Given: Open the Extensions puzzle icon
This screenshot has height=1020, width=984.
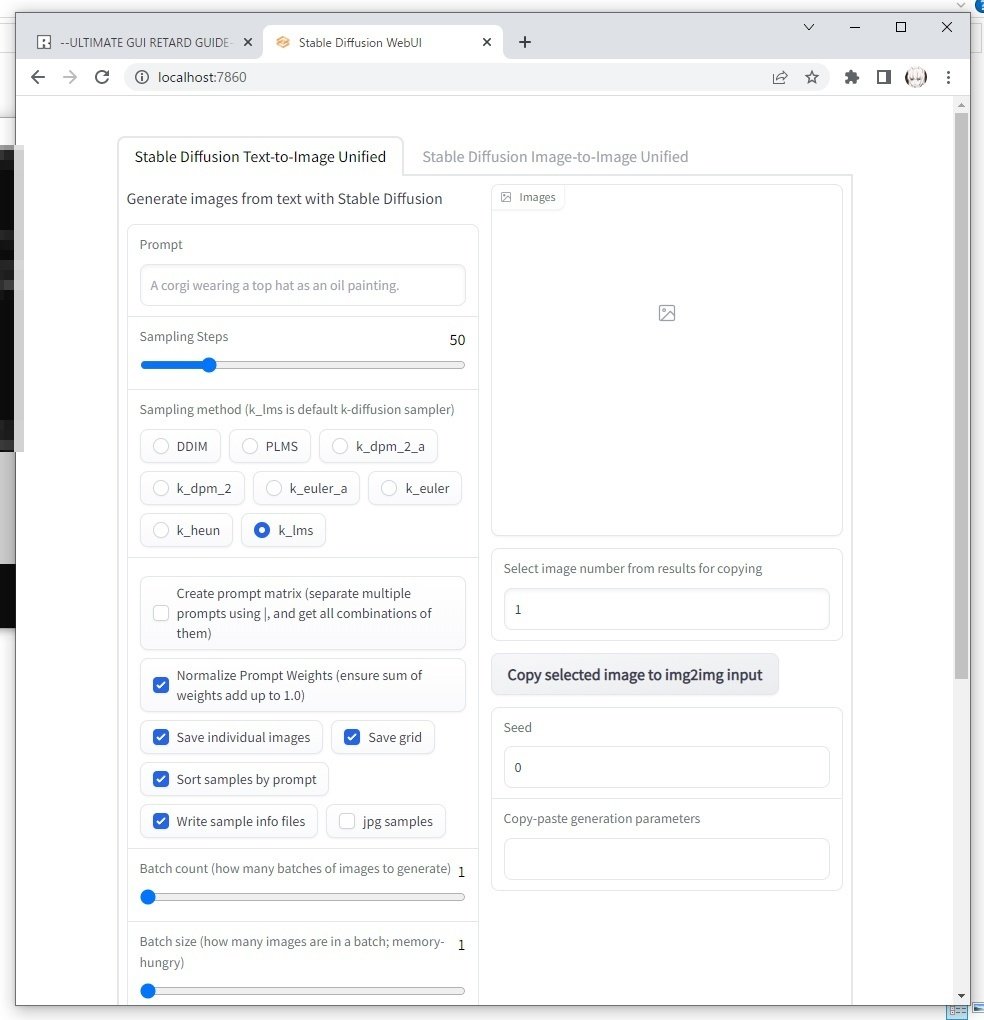Looking at the screenshot, I should [x=851, y=77].
